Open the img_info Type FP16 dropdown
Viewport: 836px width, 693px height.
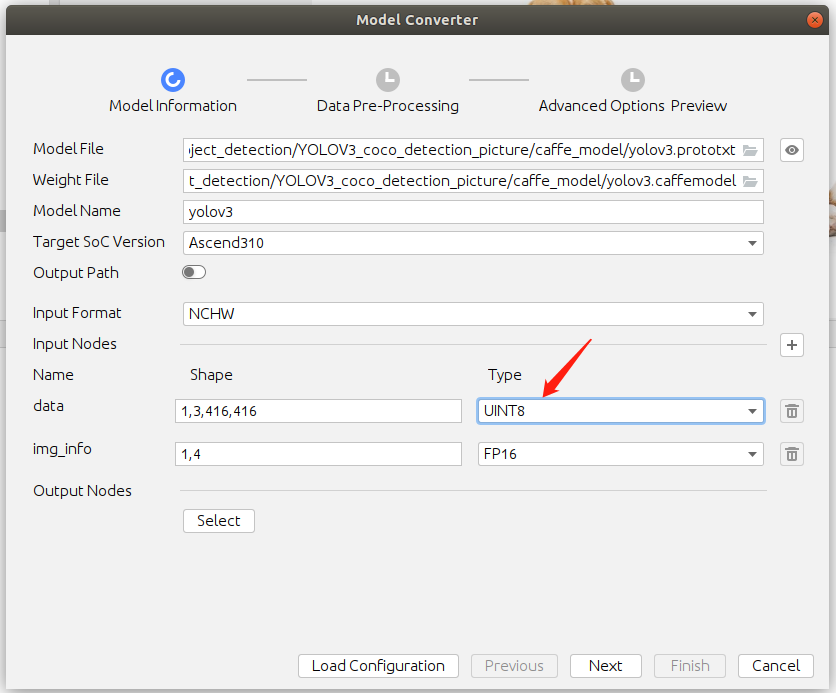coord(620,454)
